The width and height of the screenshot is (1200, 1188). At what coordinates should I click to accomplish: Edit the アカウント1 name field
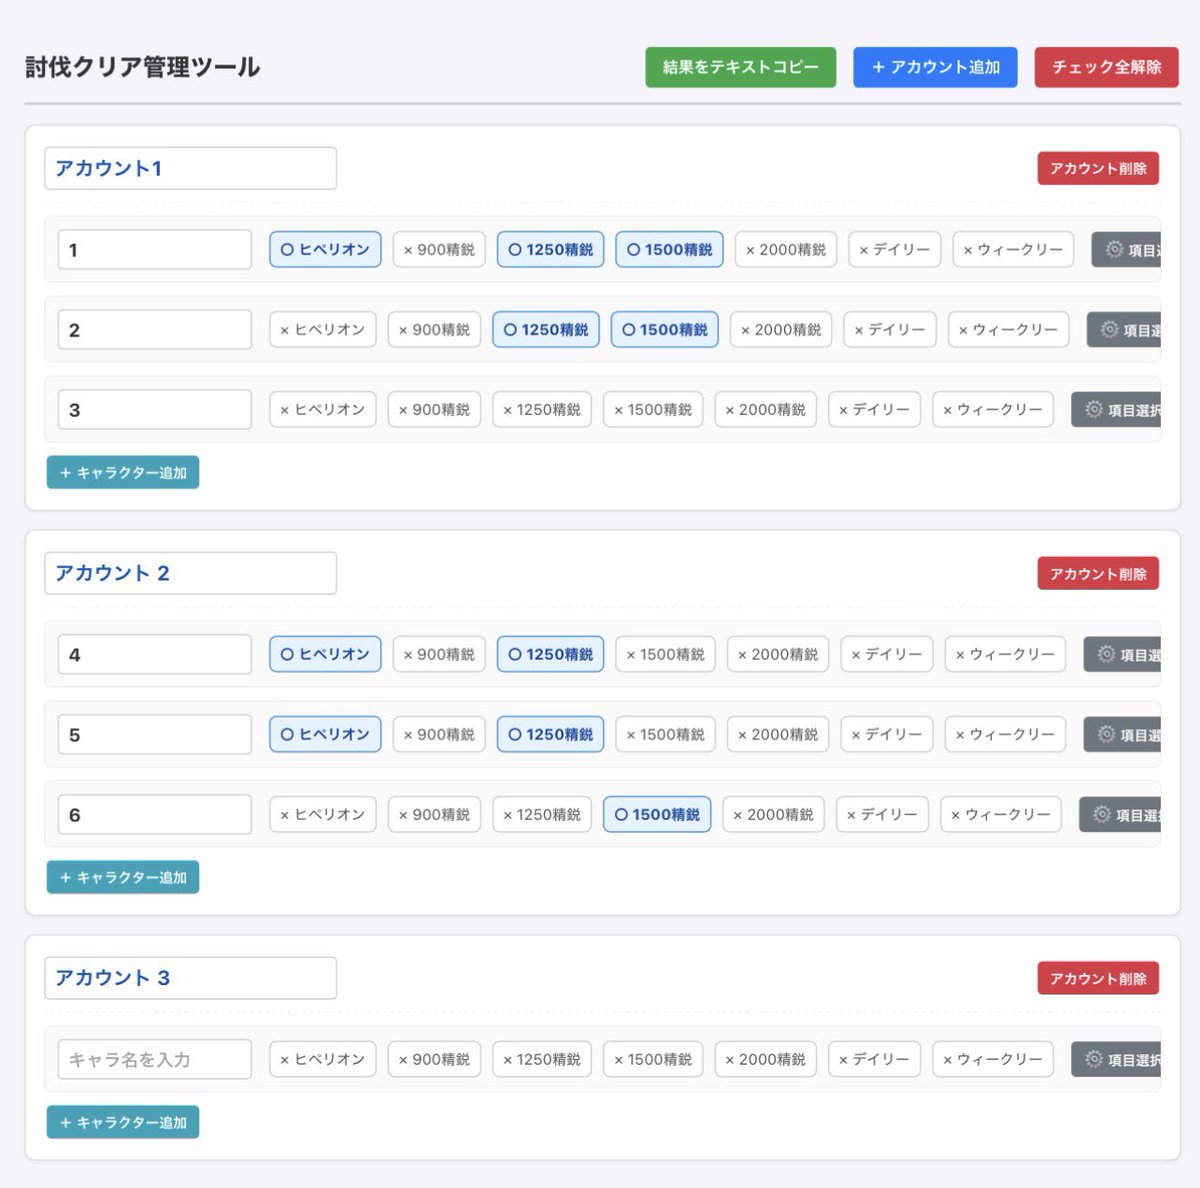pos(190,168)
